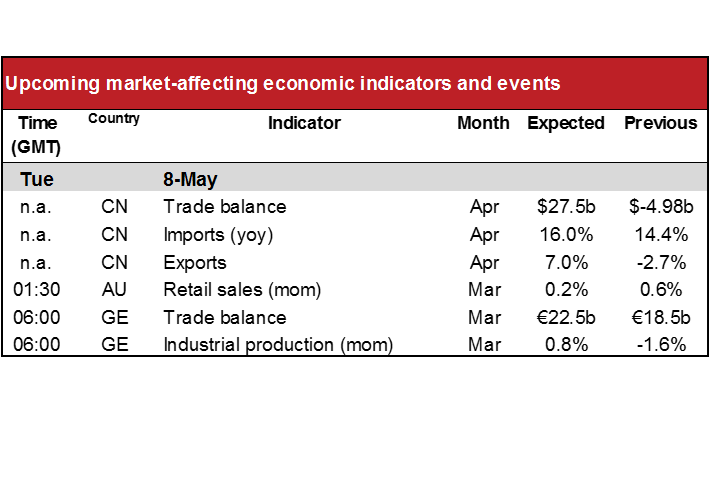Viewport: 709px width, 490px height.
Task: Click the -1.6% previous value
Action: pos(662,345)
